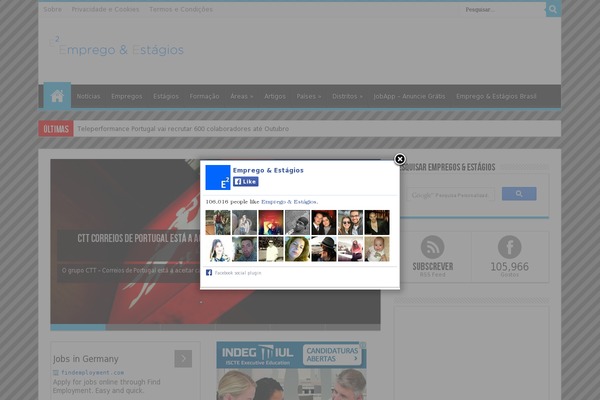Click the Jobs in Germany ad arrow
600x400 pixels.
[183, 359]
